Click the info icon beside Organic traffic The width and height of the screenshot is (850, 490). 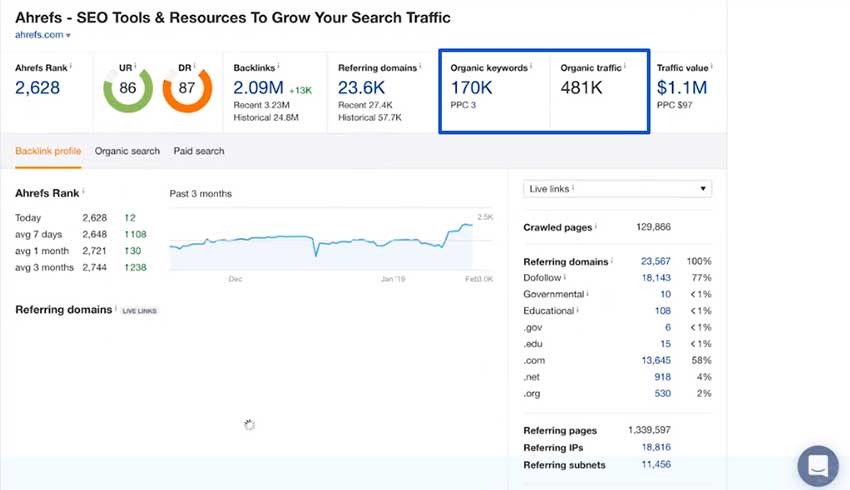pos(624,66)
